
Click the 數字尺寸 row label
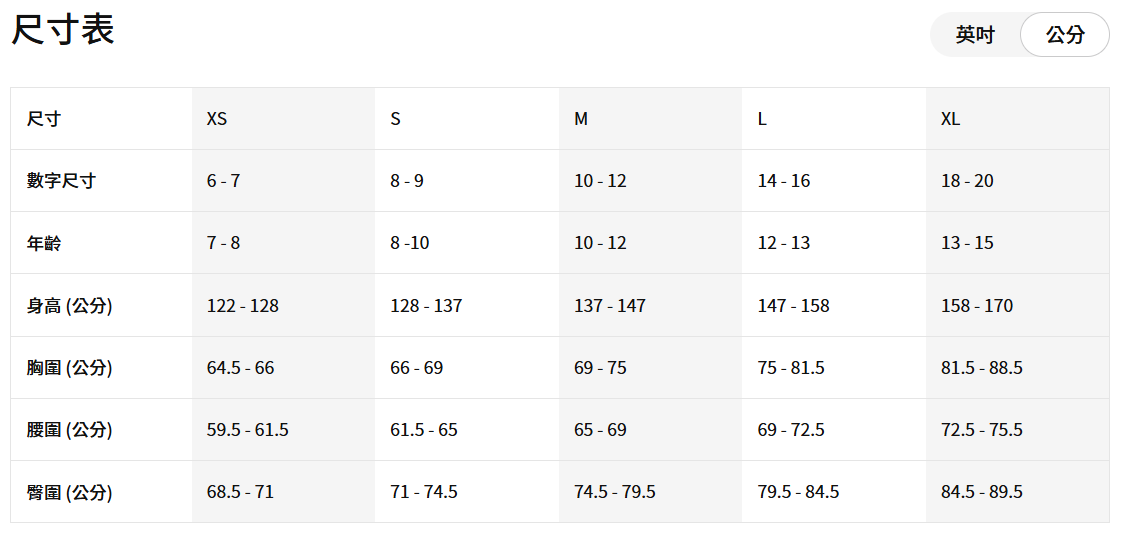point(61,181)
